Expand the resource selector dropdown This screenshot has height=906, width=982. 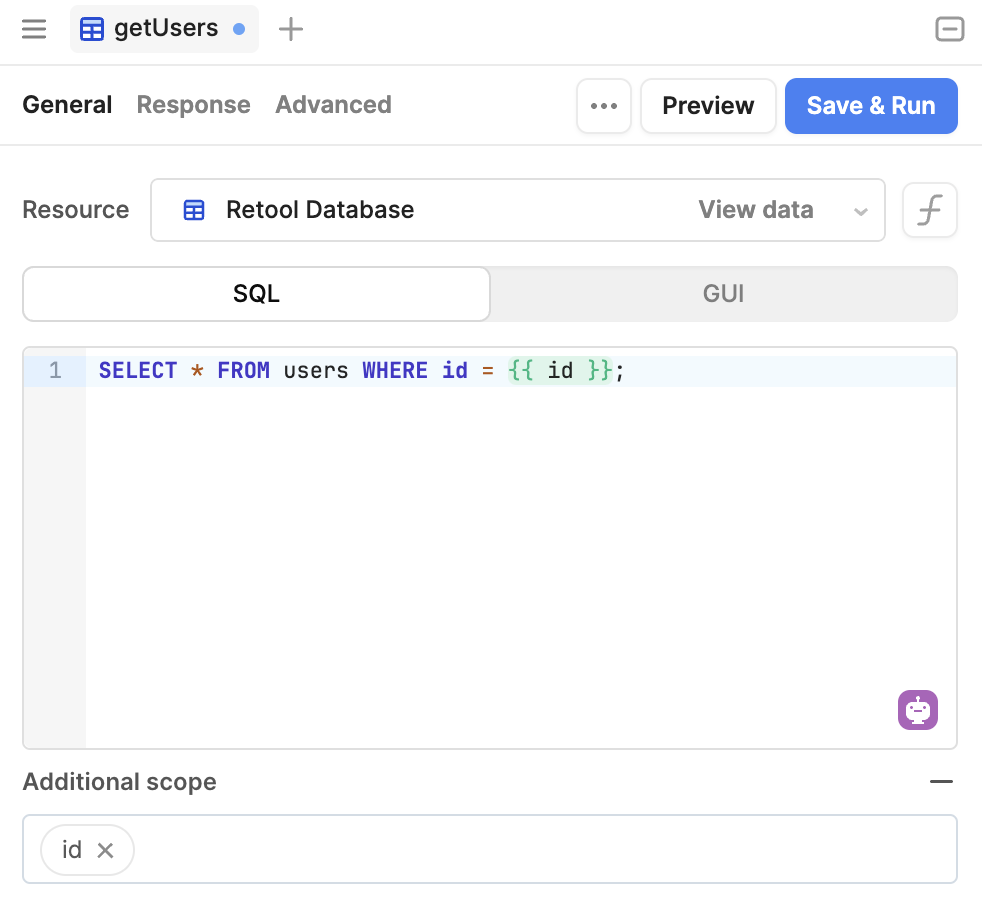(860, 210)
